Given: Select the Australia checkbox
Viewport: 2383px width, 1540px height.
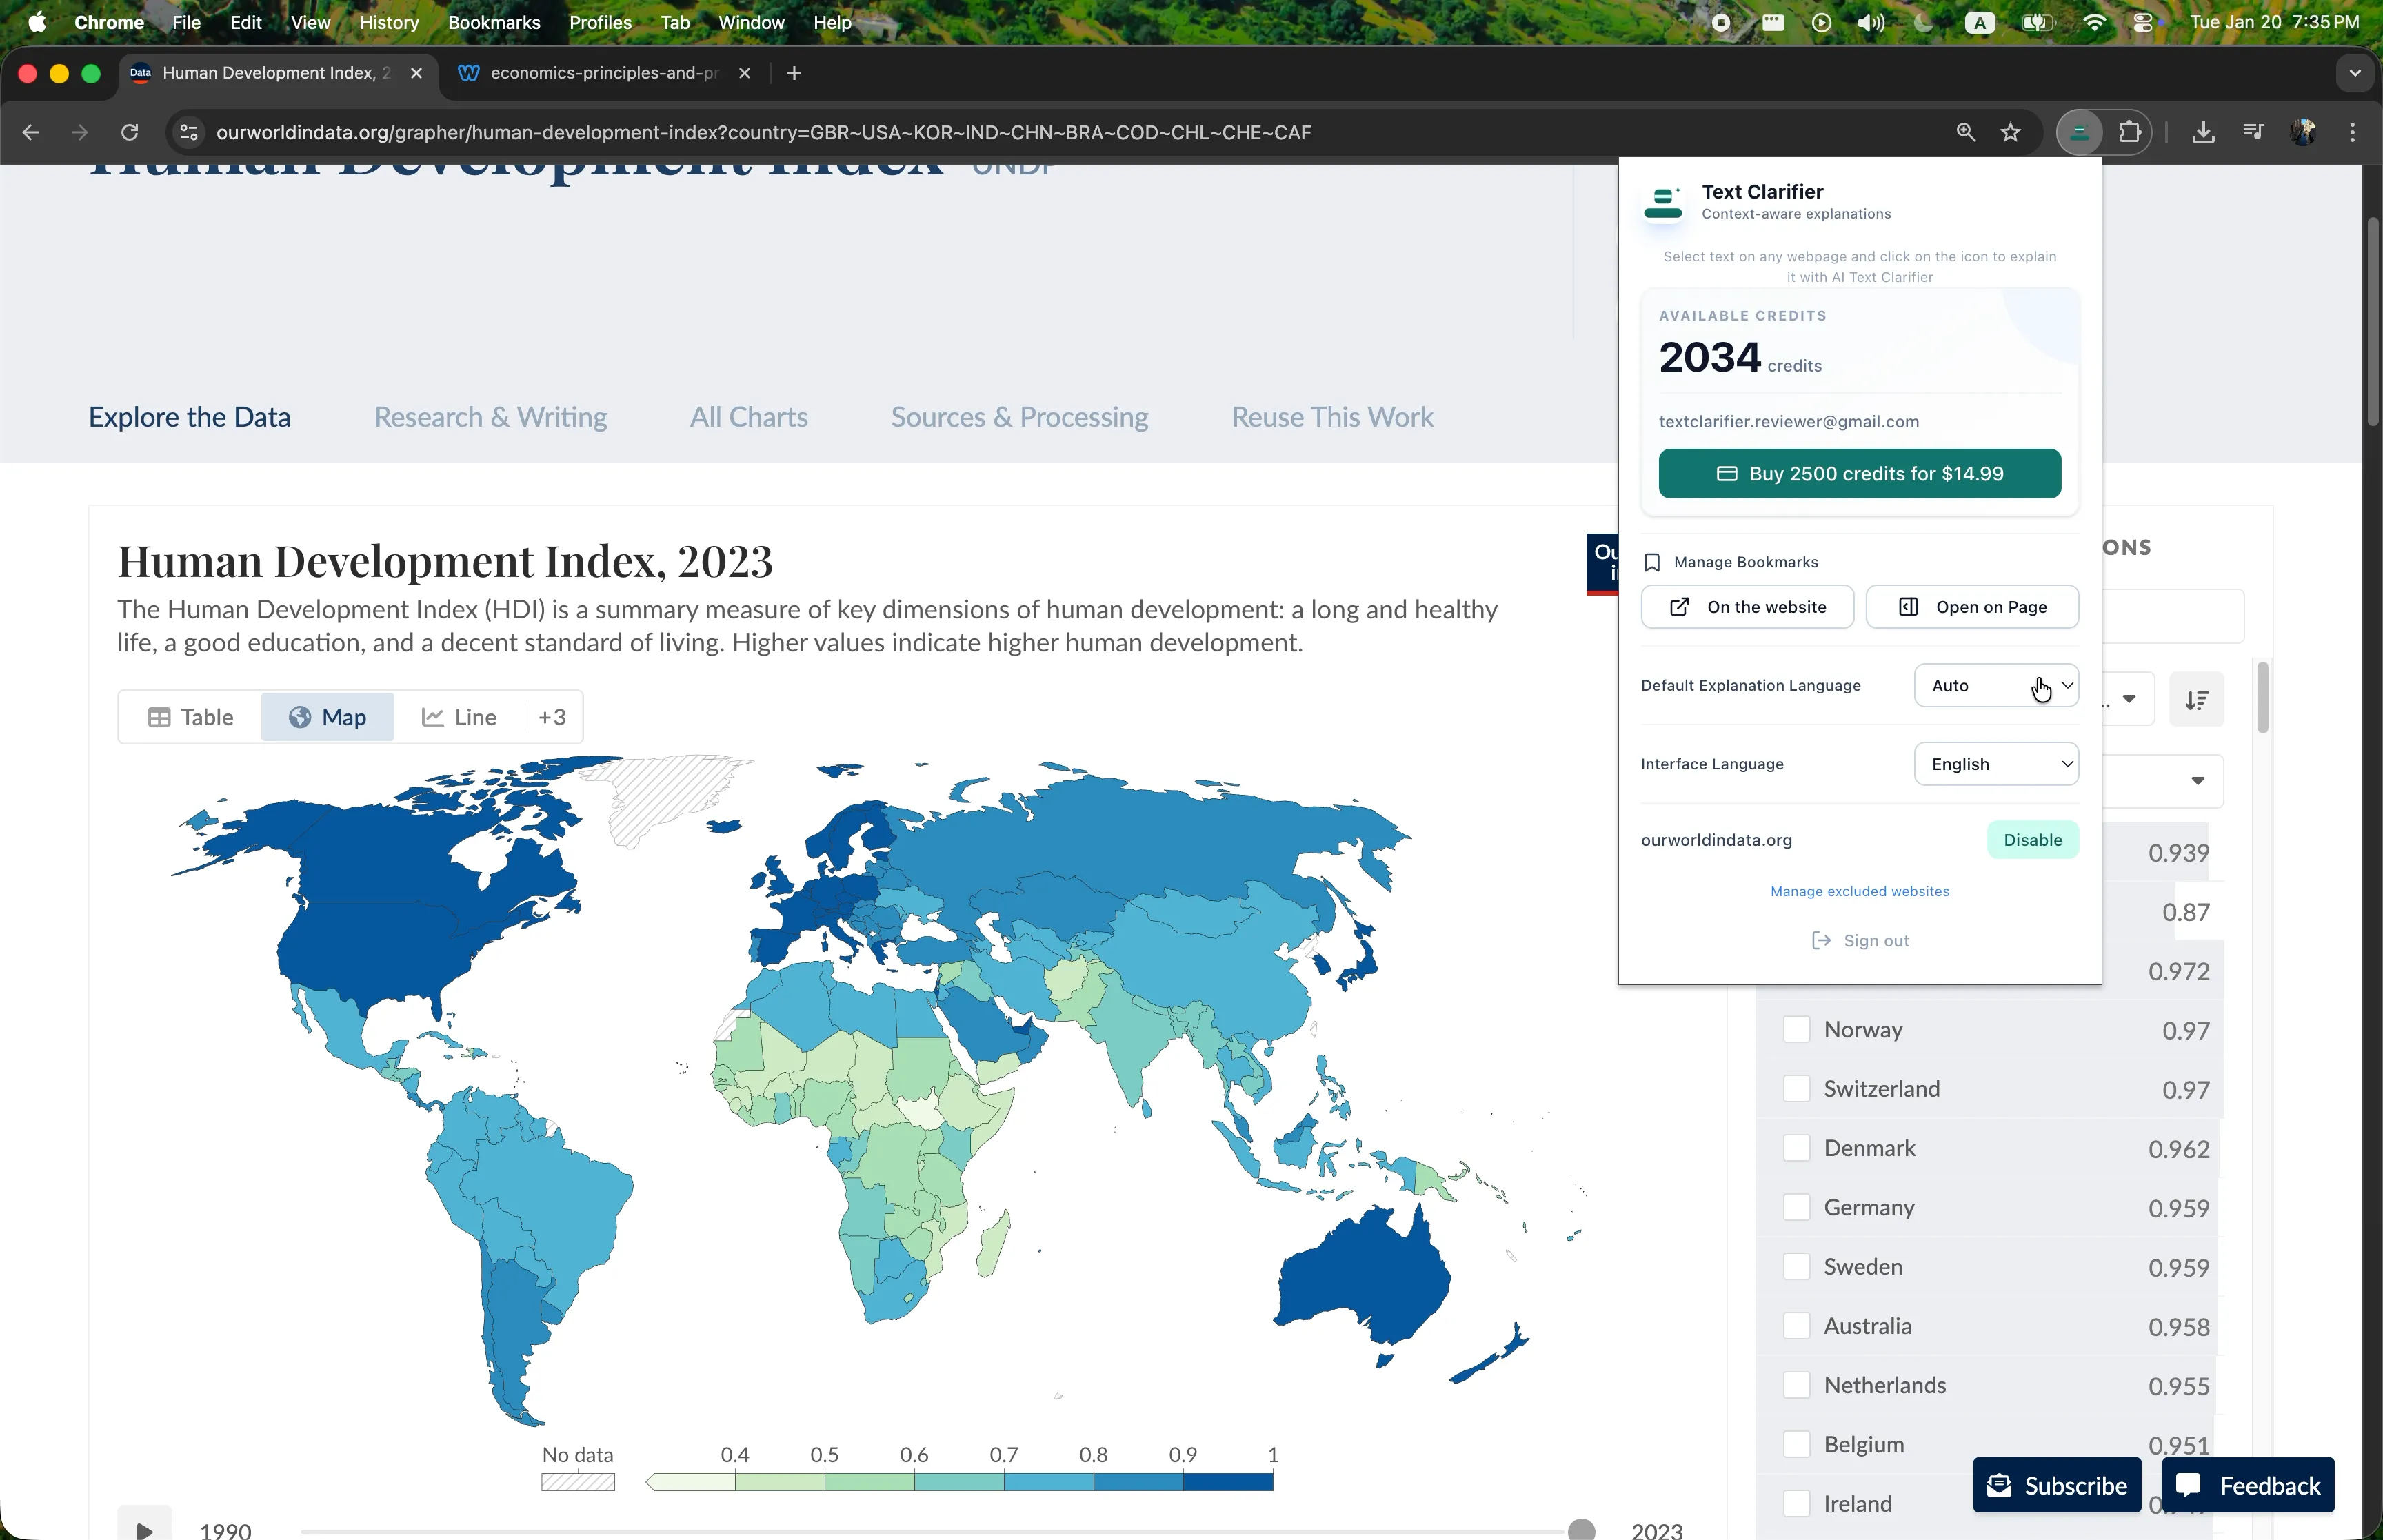Looking at the screenshot, I should click(1796, 1326).
